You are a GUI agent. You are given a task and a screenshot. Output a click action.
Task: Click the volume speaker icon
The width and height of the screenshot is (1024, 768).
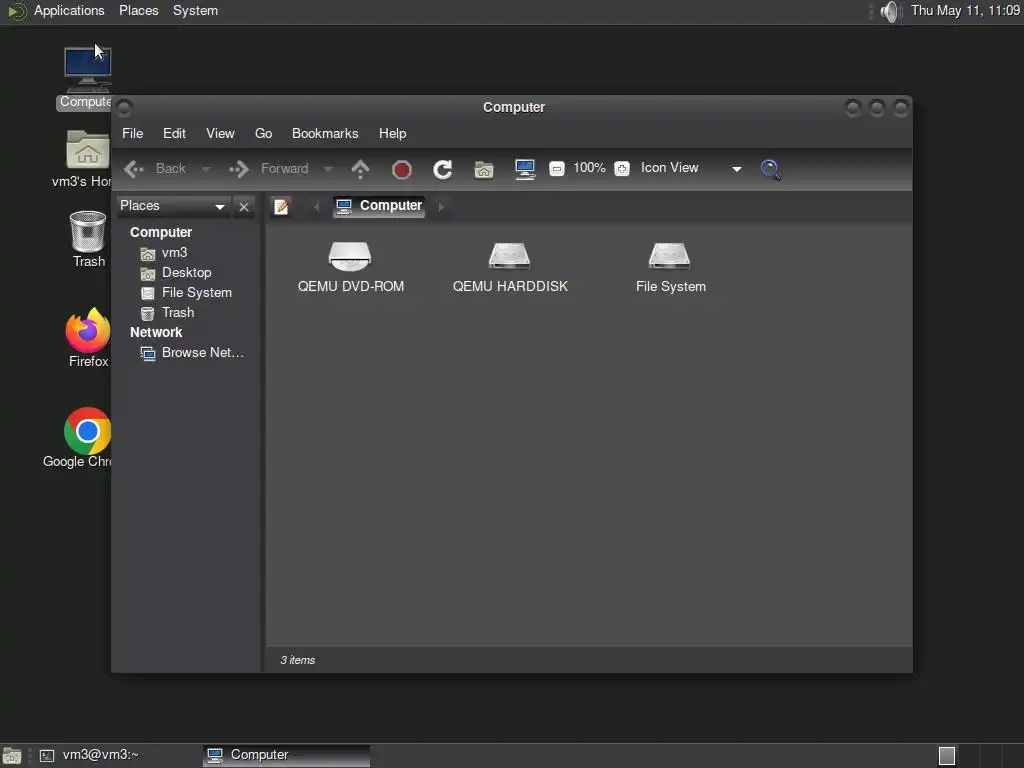[x=889, y=11]
